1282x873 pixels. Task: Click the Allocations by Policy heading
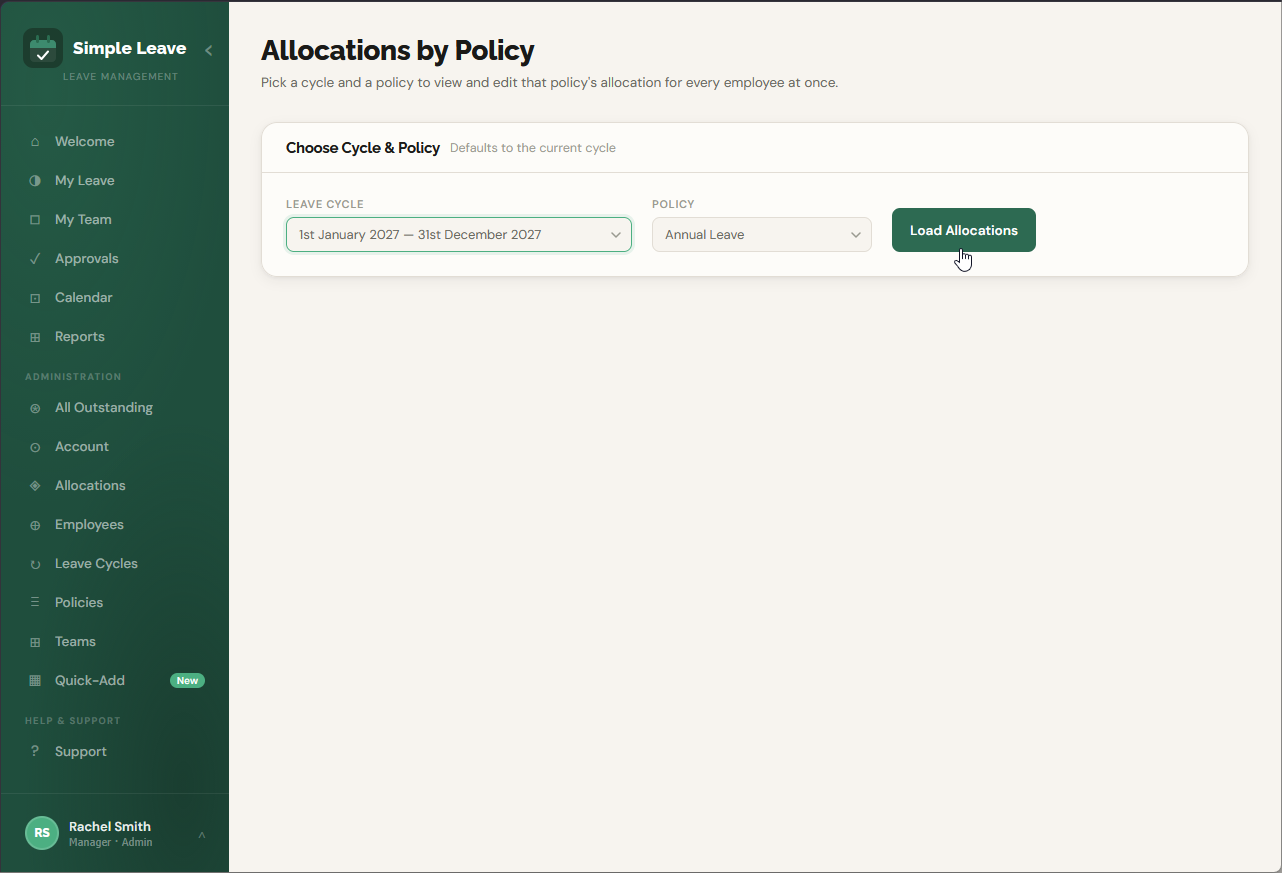398,50
